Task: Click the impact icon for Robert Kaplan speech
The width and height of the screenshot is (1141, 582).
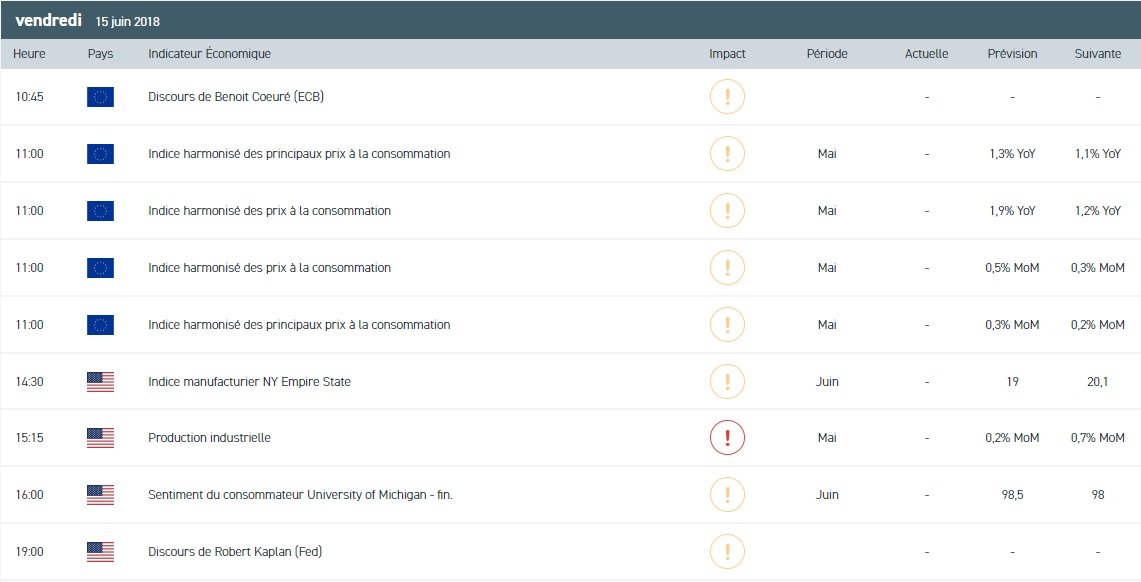Action: [727, 551]
